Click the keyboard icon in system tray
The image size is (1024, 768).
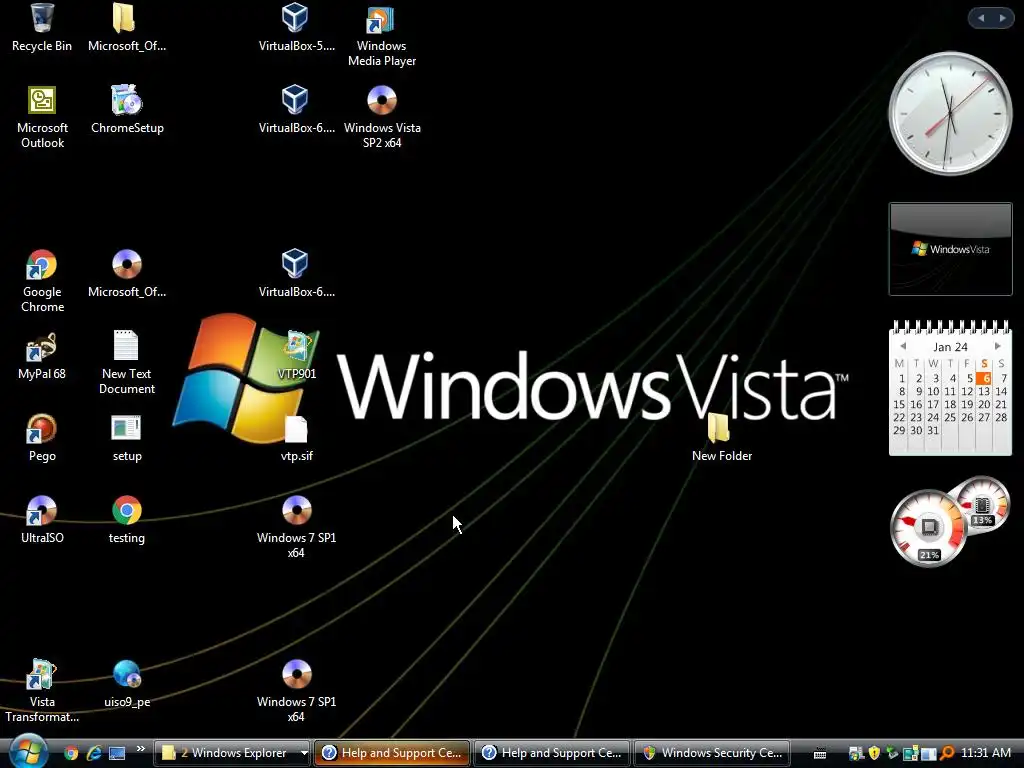tap(820, 754)
